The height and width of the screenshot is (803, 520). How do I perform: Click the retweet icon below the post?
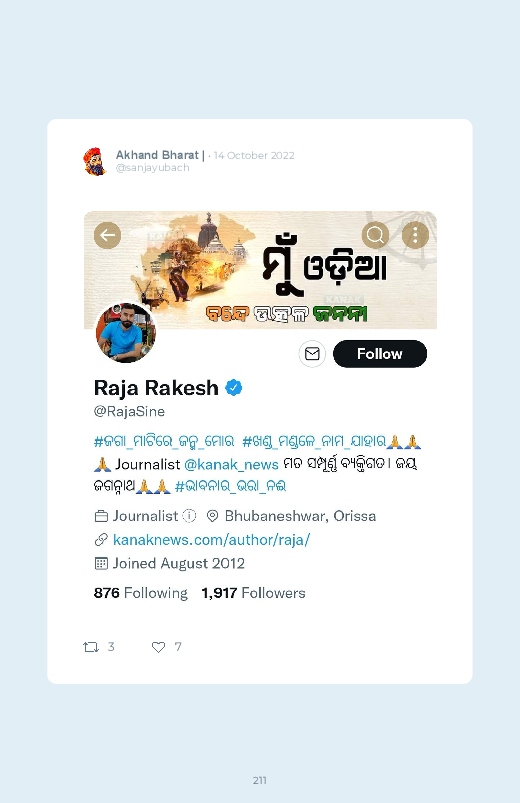click(x=91, y=647)
